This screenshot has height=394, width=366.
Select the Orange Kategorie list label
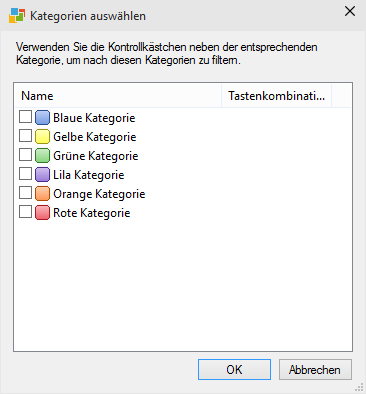pos(99,194)
